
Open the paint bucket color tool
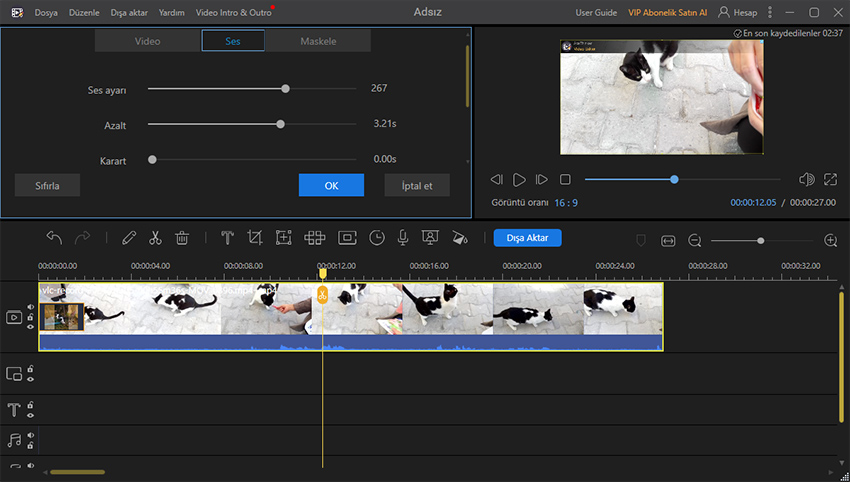tap(460, 238)
